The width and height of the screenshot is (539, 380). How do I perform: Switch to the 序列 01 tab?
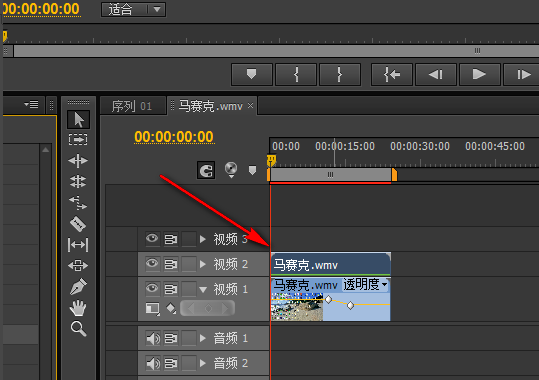tap(132, 106)
